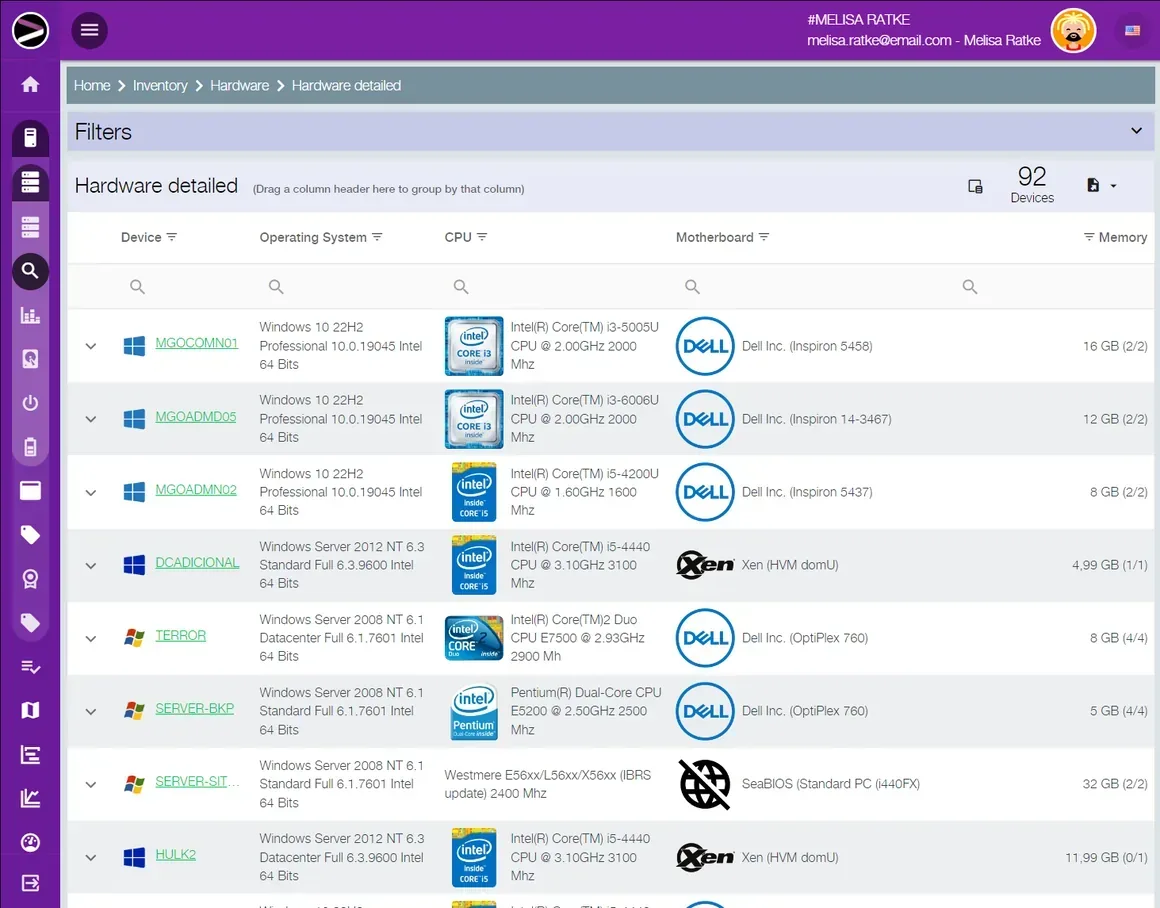Go to Hardware in the breadcrumb
Viewport: 1160px width, 908px height.
coord(239,85)
